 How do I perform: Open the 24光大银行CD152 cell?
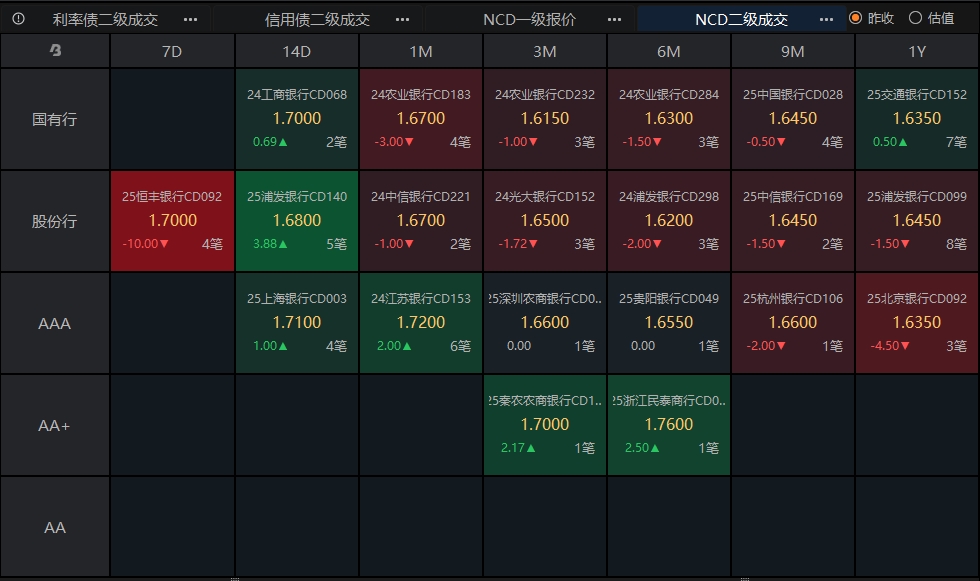[x=544, y=221]
